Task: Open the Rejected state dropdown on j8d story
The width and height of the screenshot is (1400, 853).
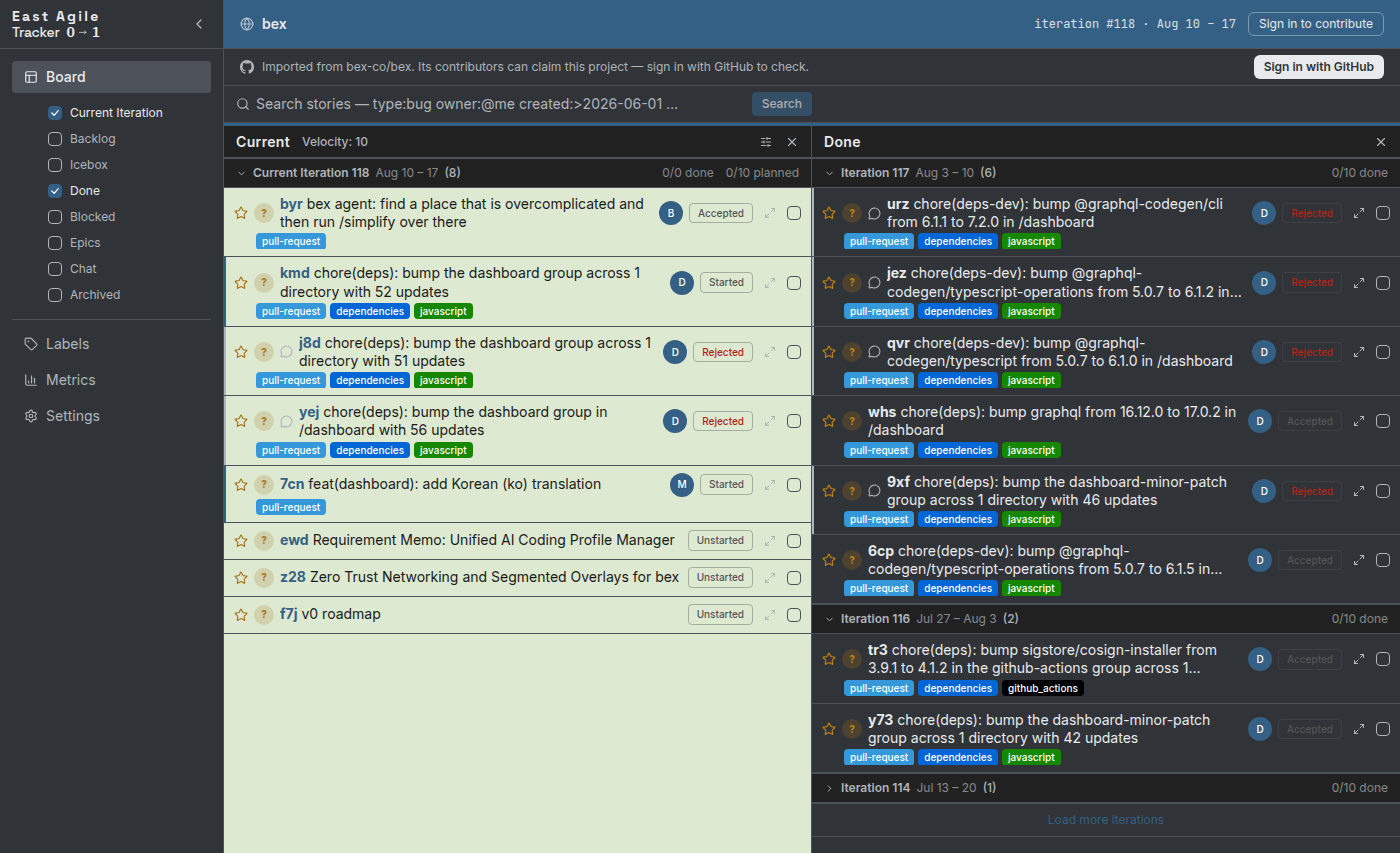Action: (x=723, y=352)
